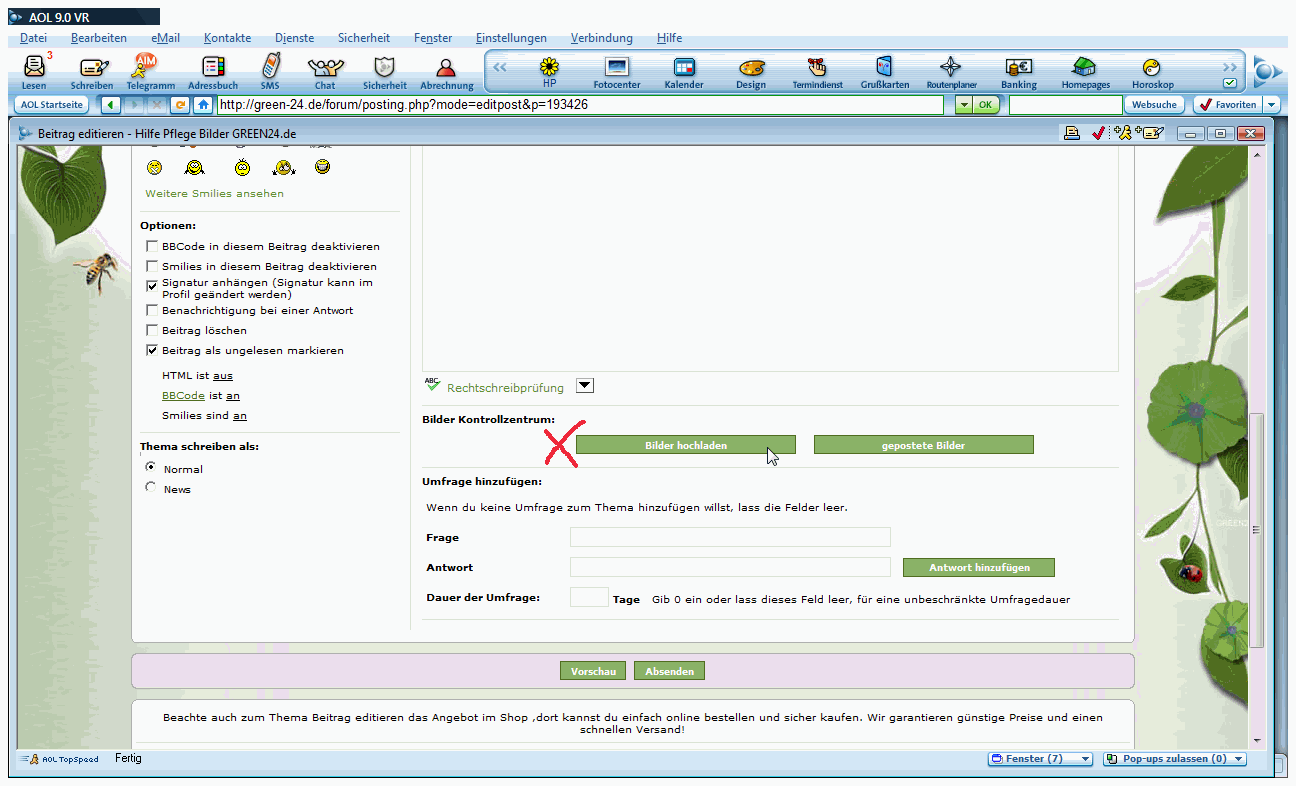The height and width of the screenshot is (786, 1296).
Task: Uncheck Signatur anhängen checkbox
Action: click(152, 285)
